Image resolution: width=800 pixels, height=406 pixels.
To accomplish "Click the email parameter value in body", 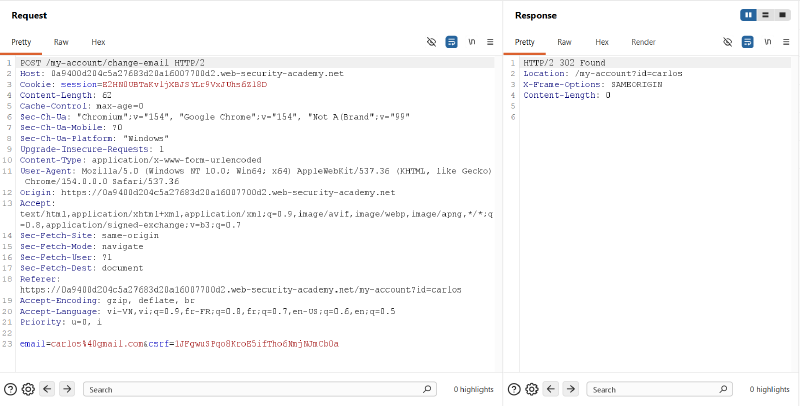I will (97, 344).
